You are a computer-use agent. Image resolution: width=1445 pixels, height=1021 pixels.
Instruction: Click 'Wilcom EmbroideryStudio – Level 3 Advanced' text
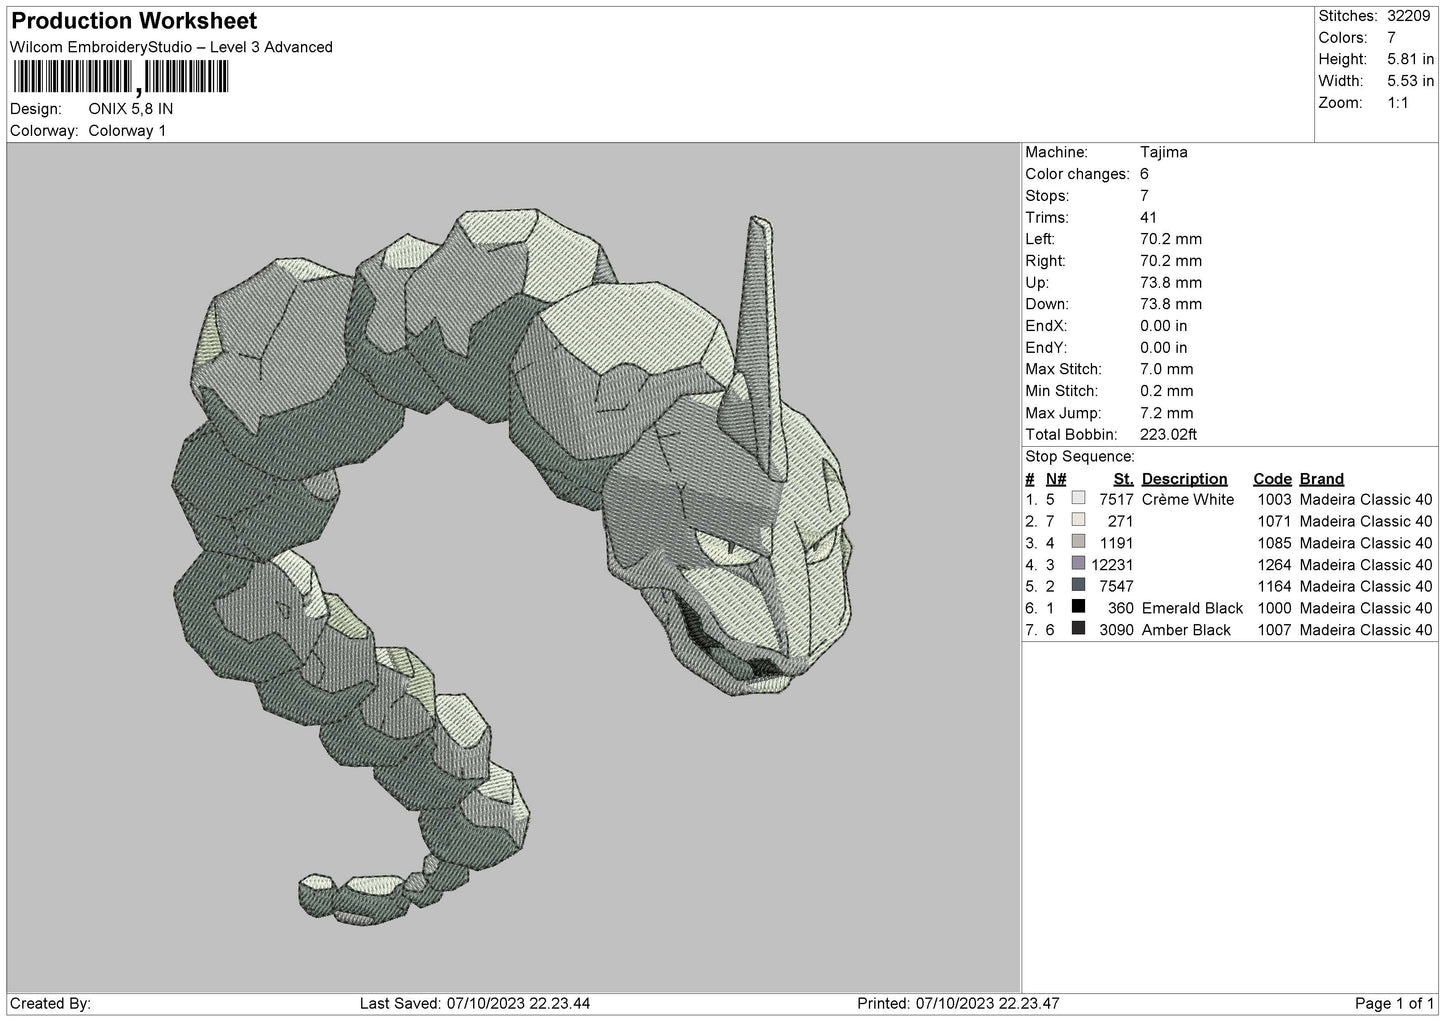(171, 47)
